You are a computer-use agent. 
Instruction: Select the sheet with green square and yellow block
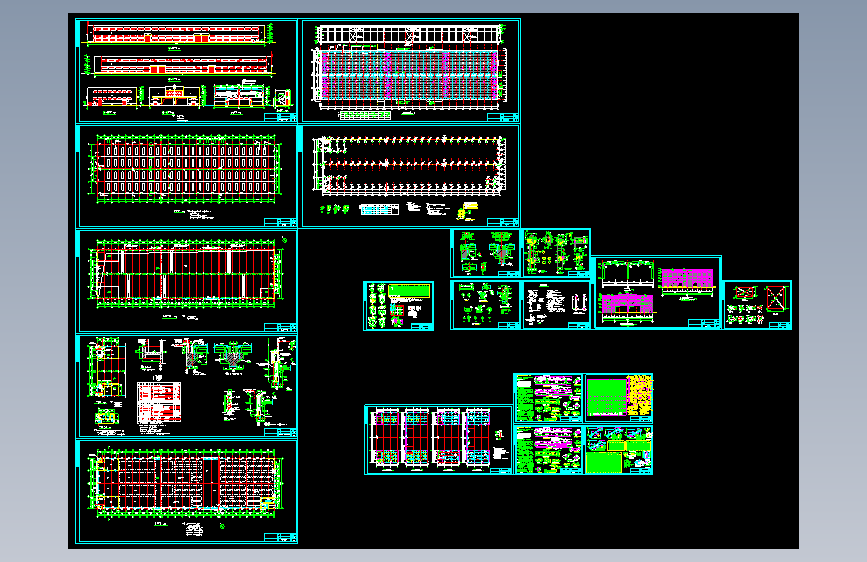pos(619,398)
